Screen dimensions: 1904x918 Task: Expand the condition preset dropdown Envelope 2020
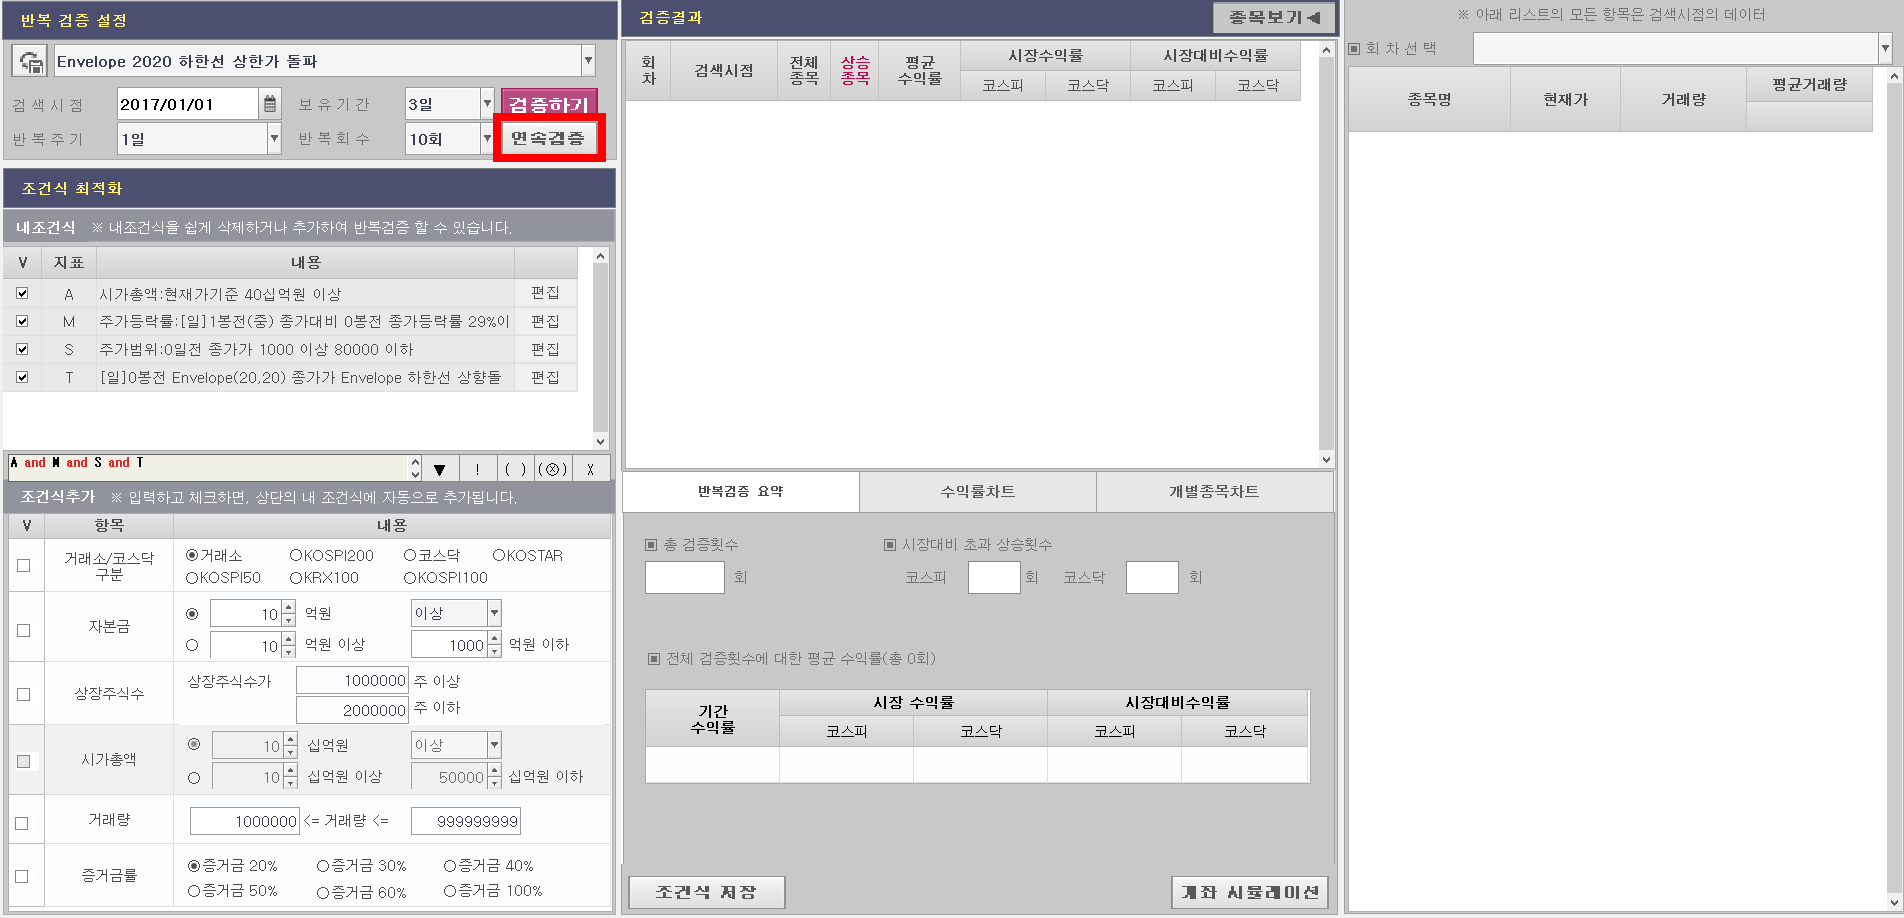[x=588, y=61]
